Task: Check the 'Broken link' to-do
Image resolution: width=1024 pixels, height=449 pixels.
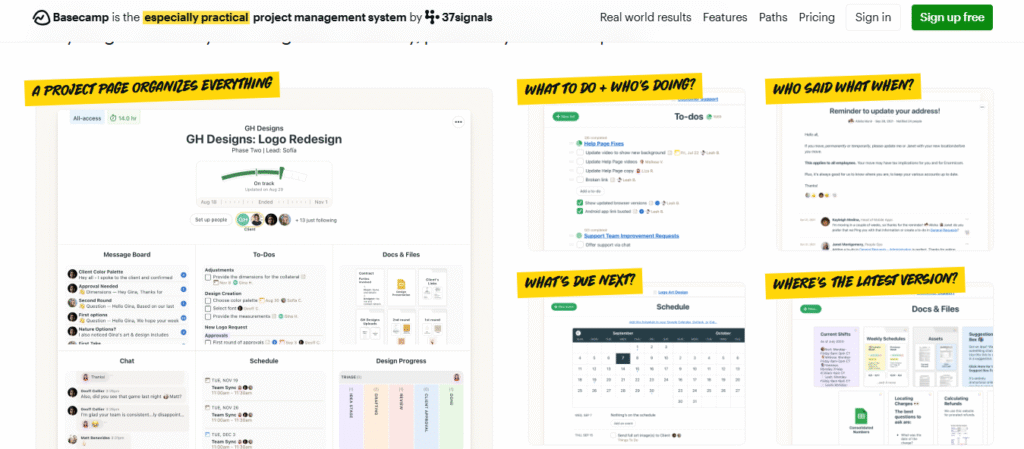Action: pyautogui.click(x=580, y=179)
